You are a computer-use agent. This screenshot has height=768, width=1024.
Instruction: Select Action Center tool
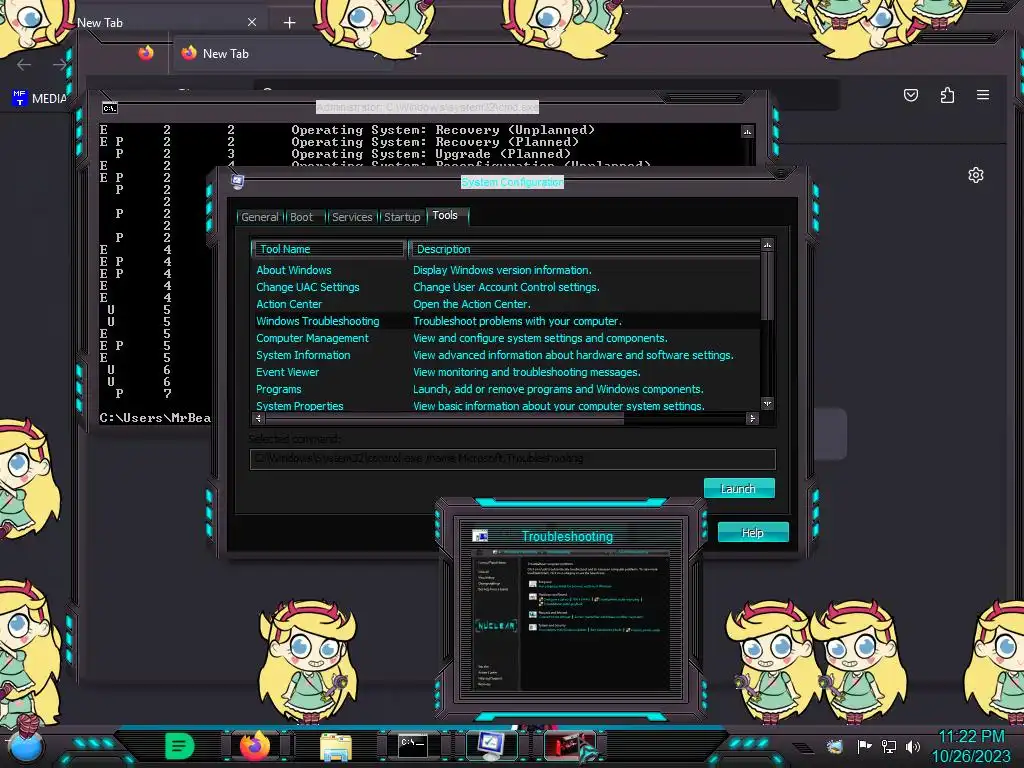click(x=289, y=304)
